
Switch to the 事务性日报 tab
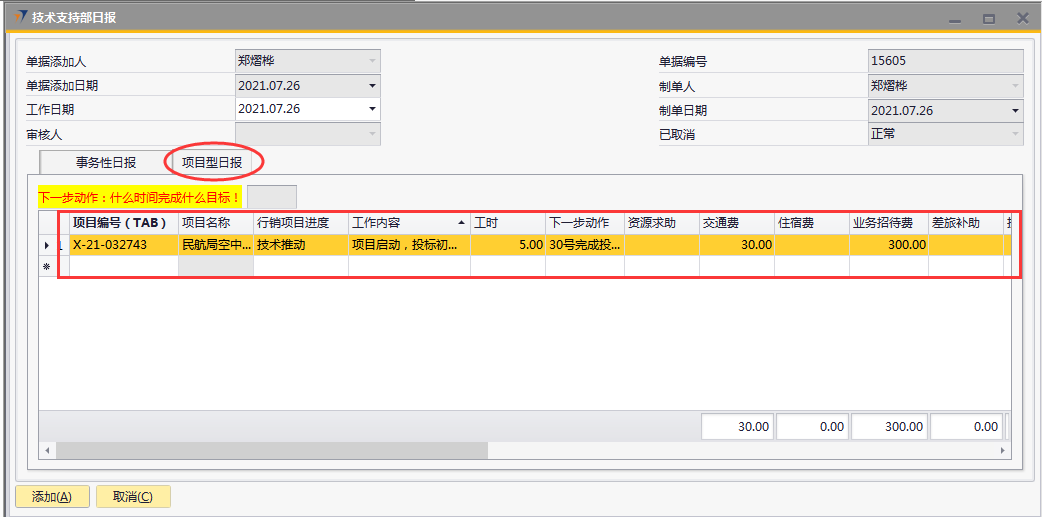point(106,162)
